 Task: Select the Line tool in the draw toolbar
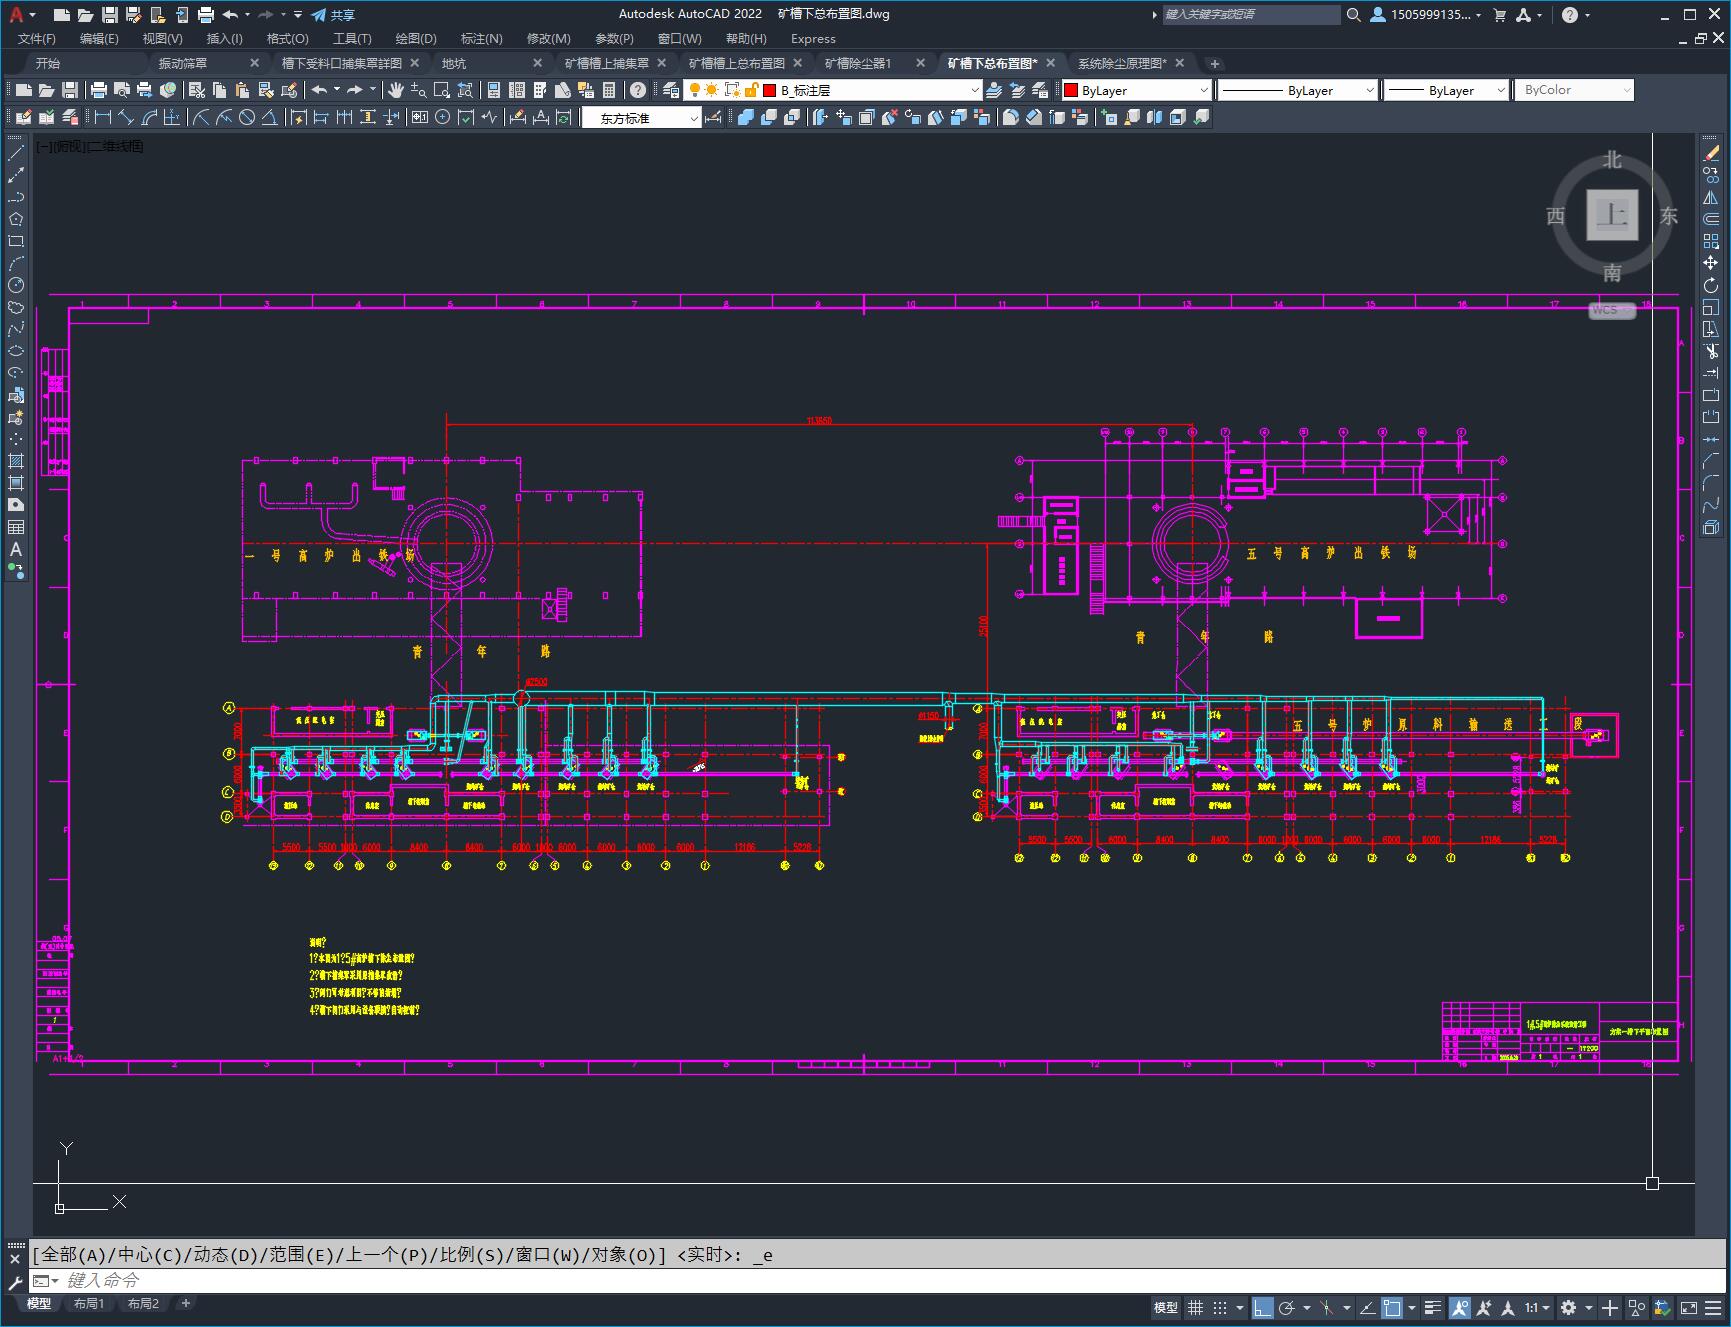tap(16, 153)
